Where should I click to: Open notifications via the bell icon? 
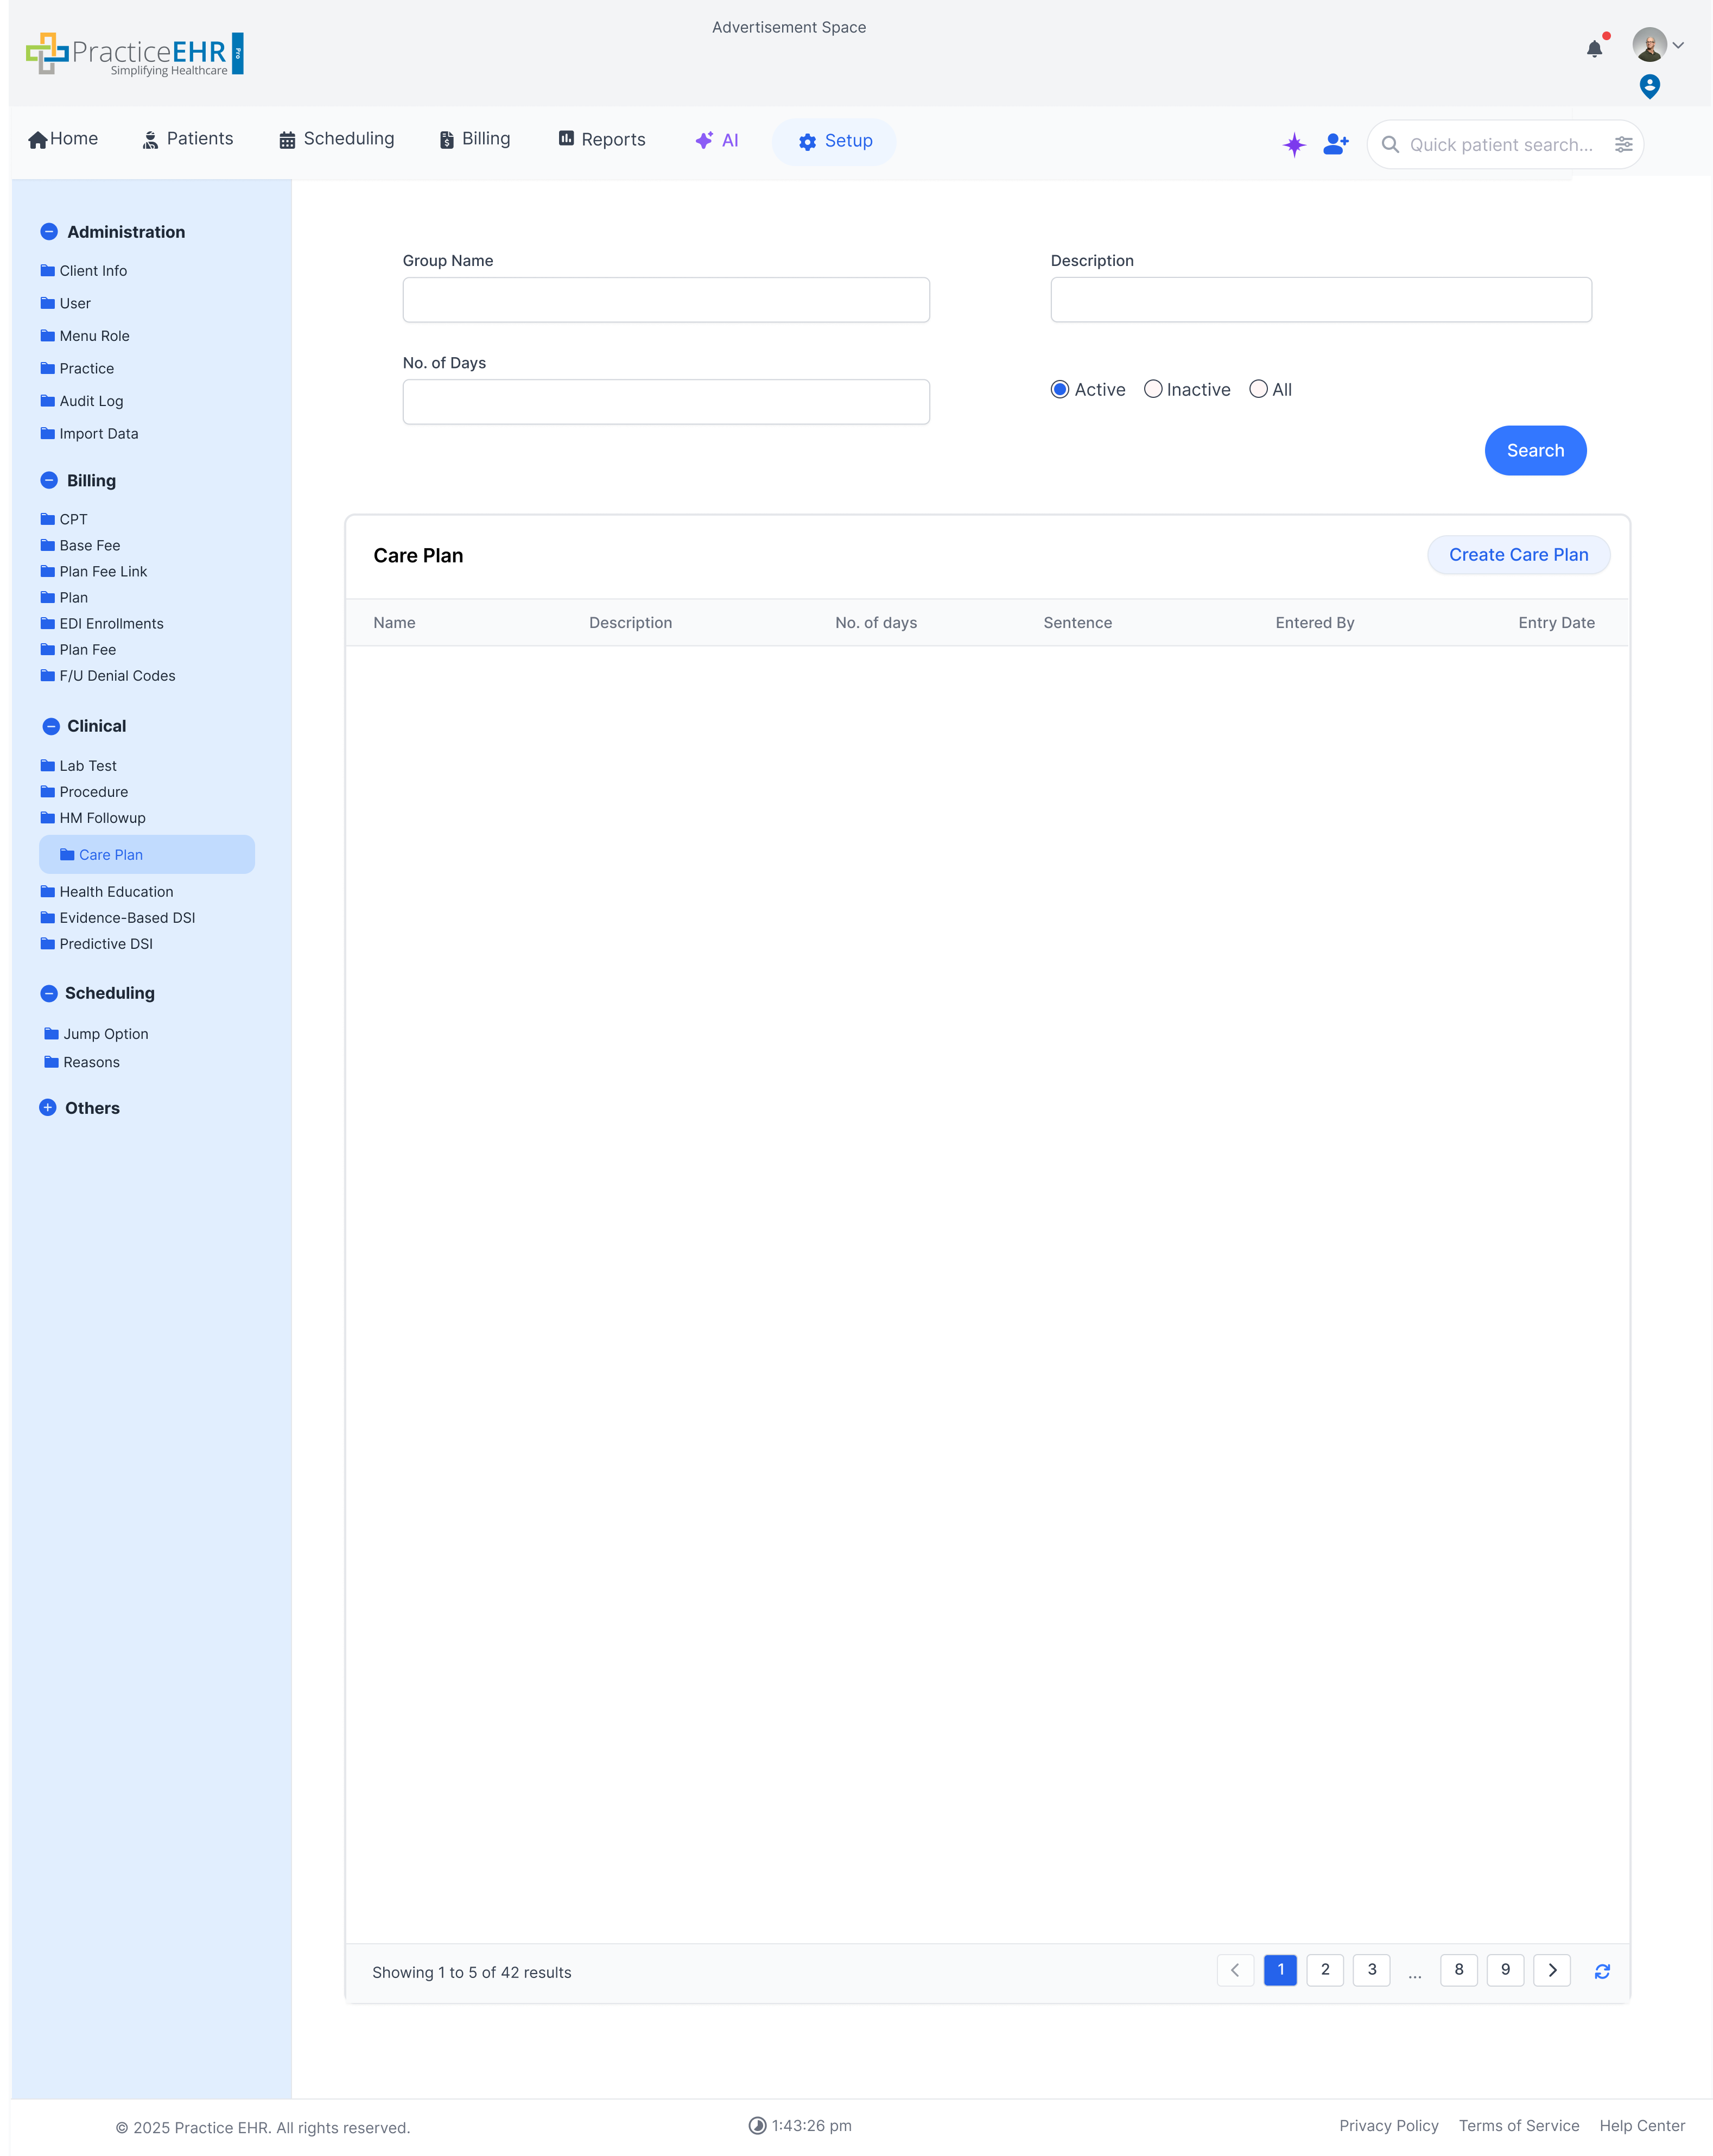tap(1594, 48)
